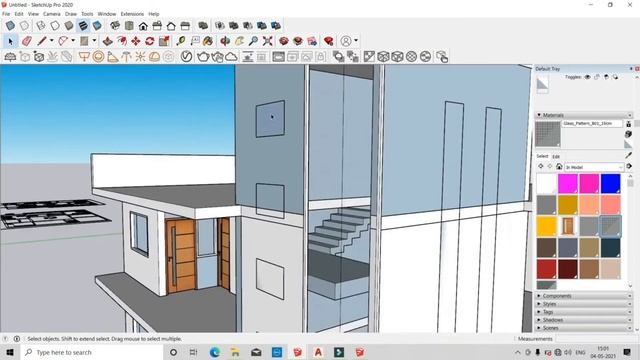Click the material name input field
Image resolution: width=640 pixels, height=360 pixels.
(x=592, y=123)
